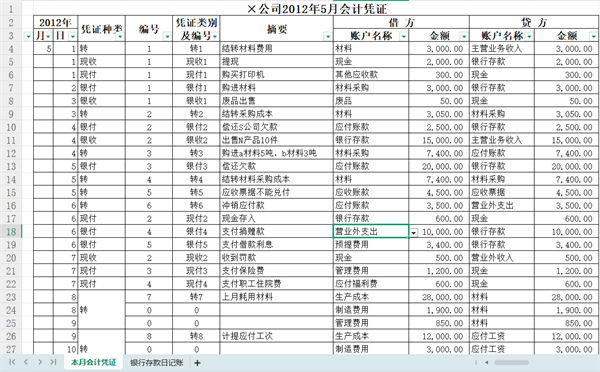Image resolution: width=600 pixels, height=372 pixels.
Task: Switch to 银行存款日记账 sheet tab
Action: tap(157, 362)
